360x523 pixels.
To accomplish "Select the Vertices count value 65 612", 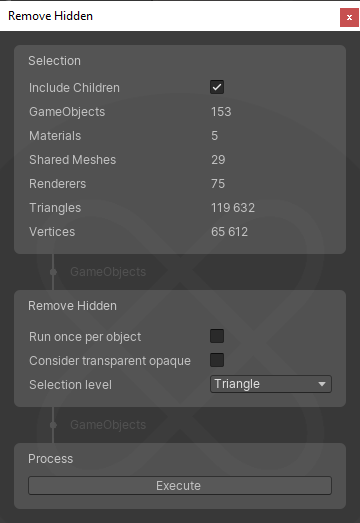I will tap(230, 232).
